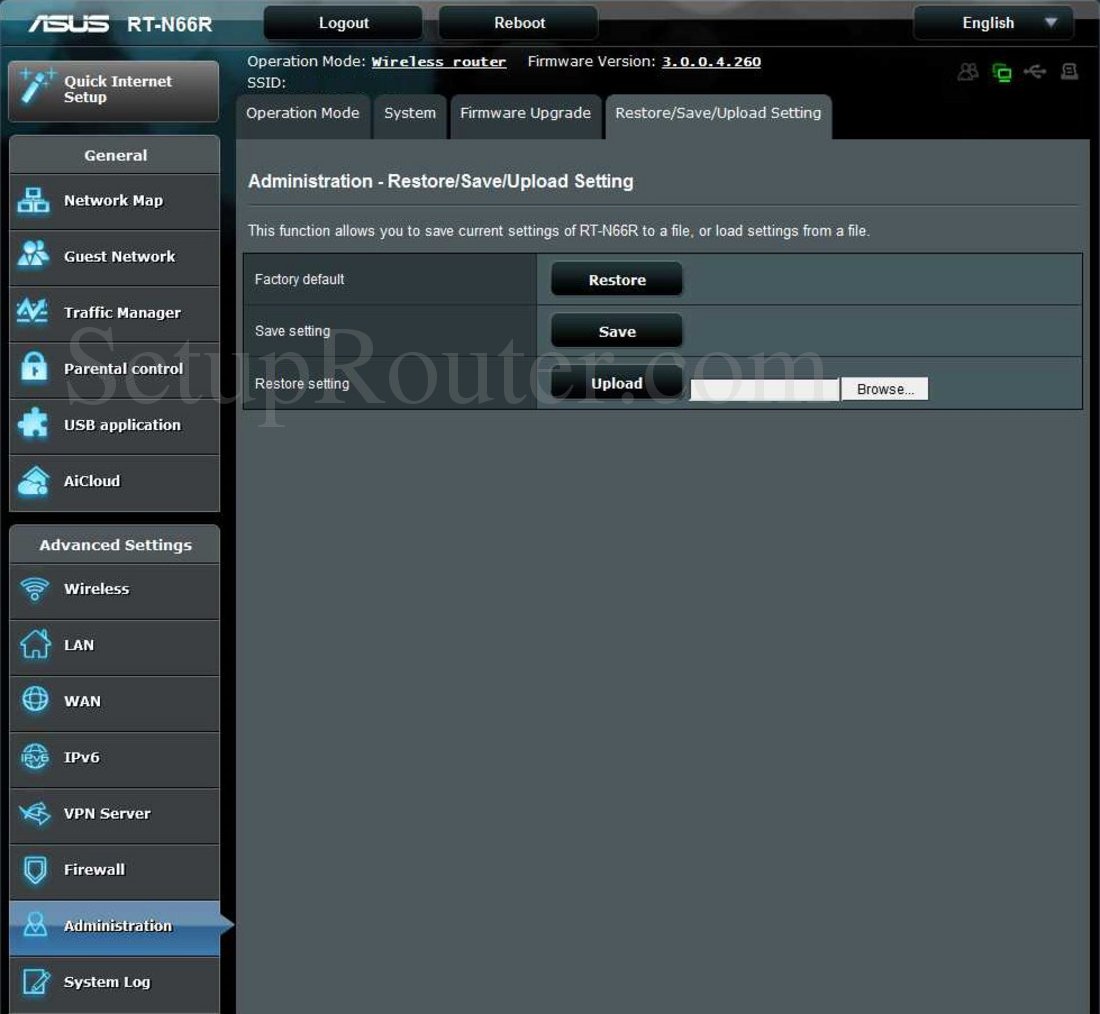Image resolution: width=1100 pixels, height=1014 pixels.
Task: Switch to the System tab
Action: tap(410, 114)
